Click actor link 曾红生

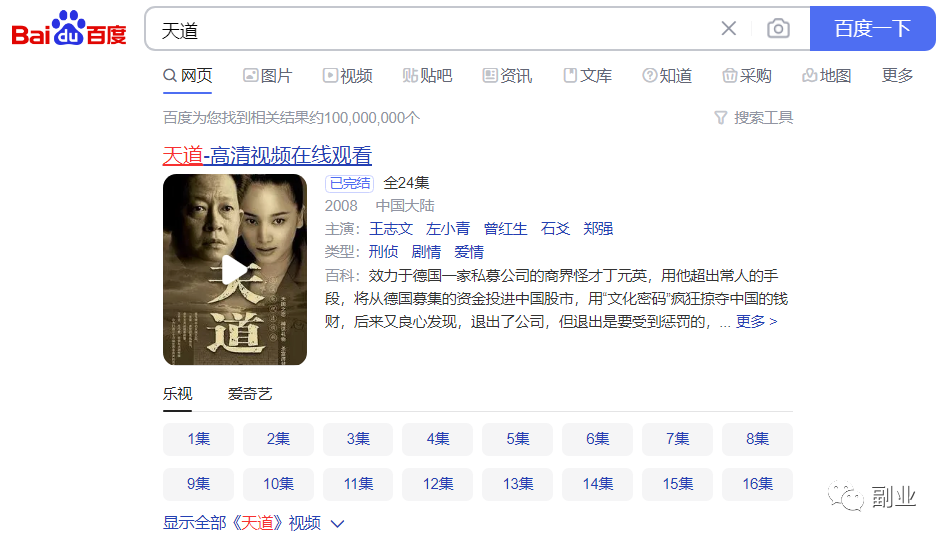[x=505, y=229]
